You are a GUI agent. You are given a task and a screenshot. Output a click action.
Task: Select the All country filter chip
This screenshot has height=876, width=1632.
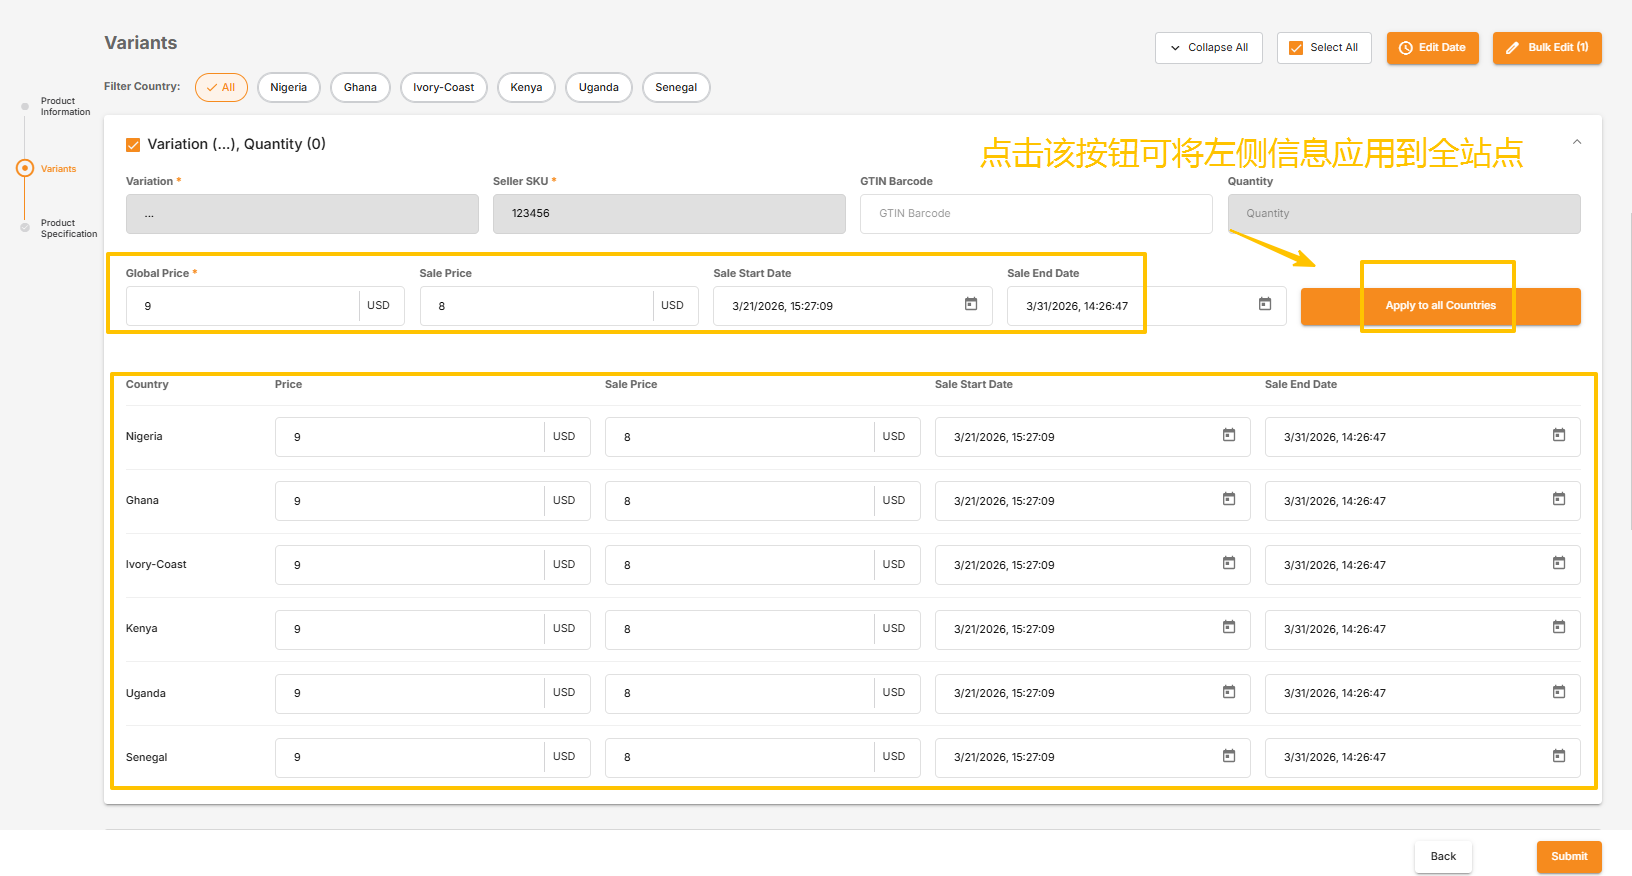click(x=221, y=88)
